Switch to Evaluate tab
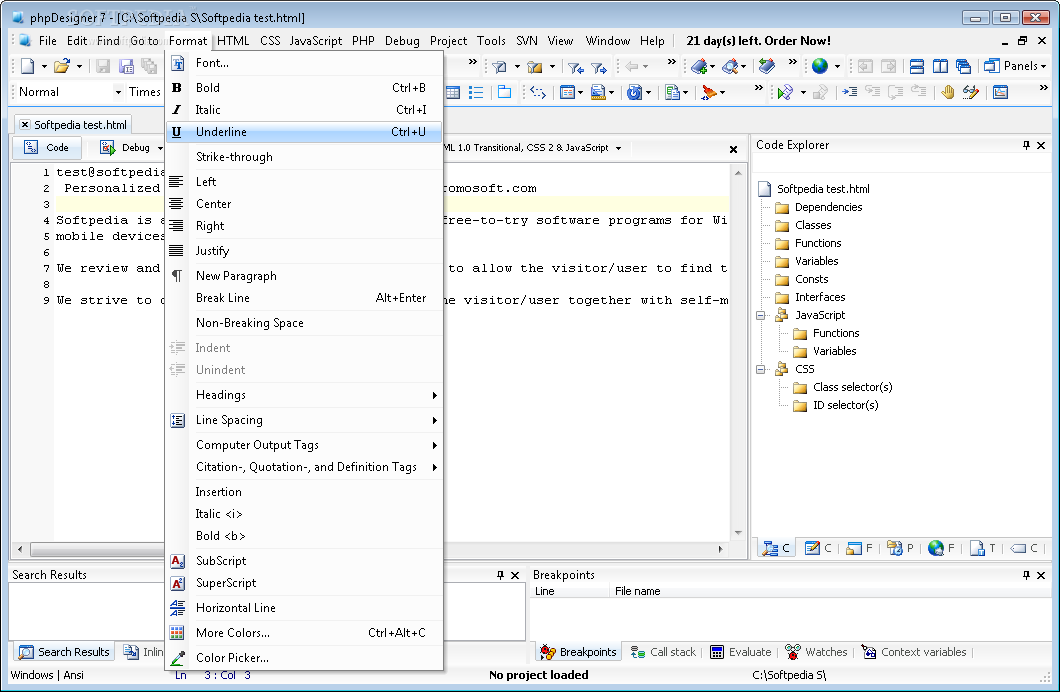 tap(741, 652)
